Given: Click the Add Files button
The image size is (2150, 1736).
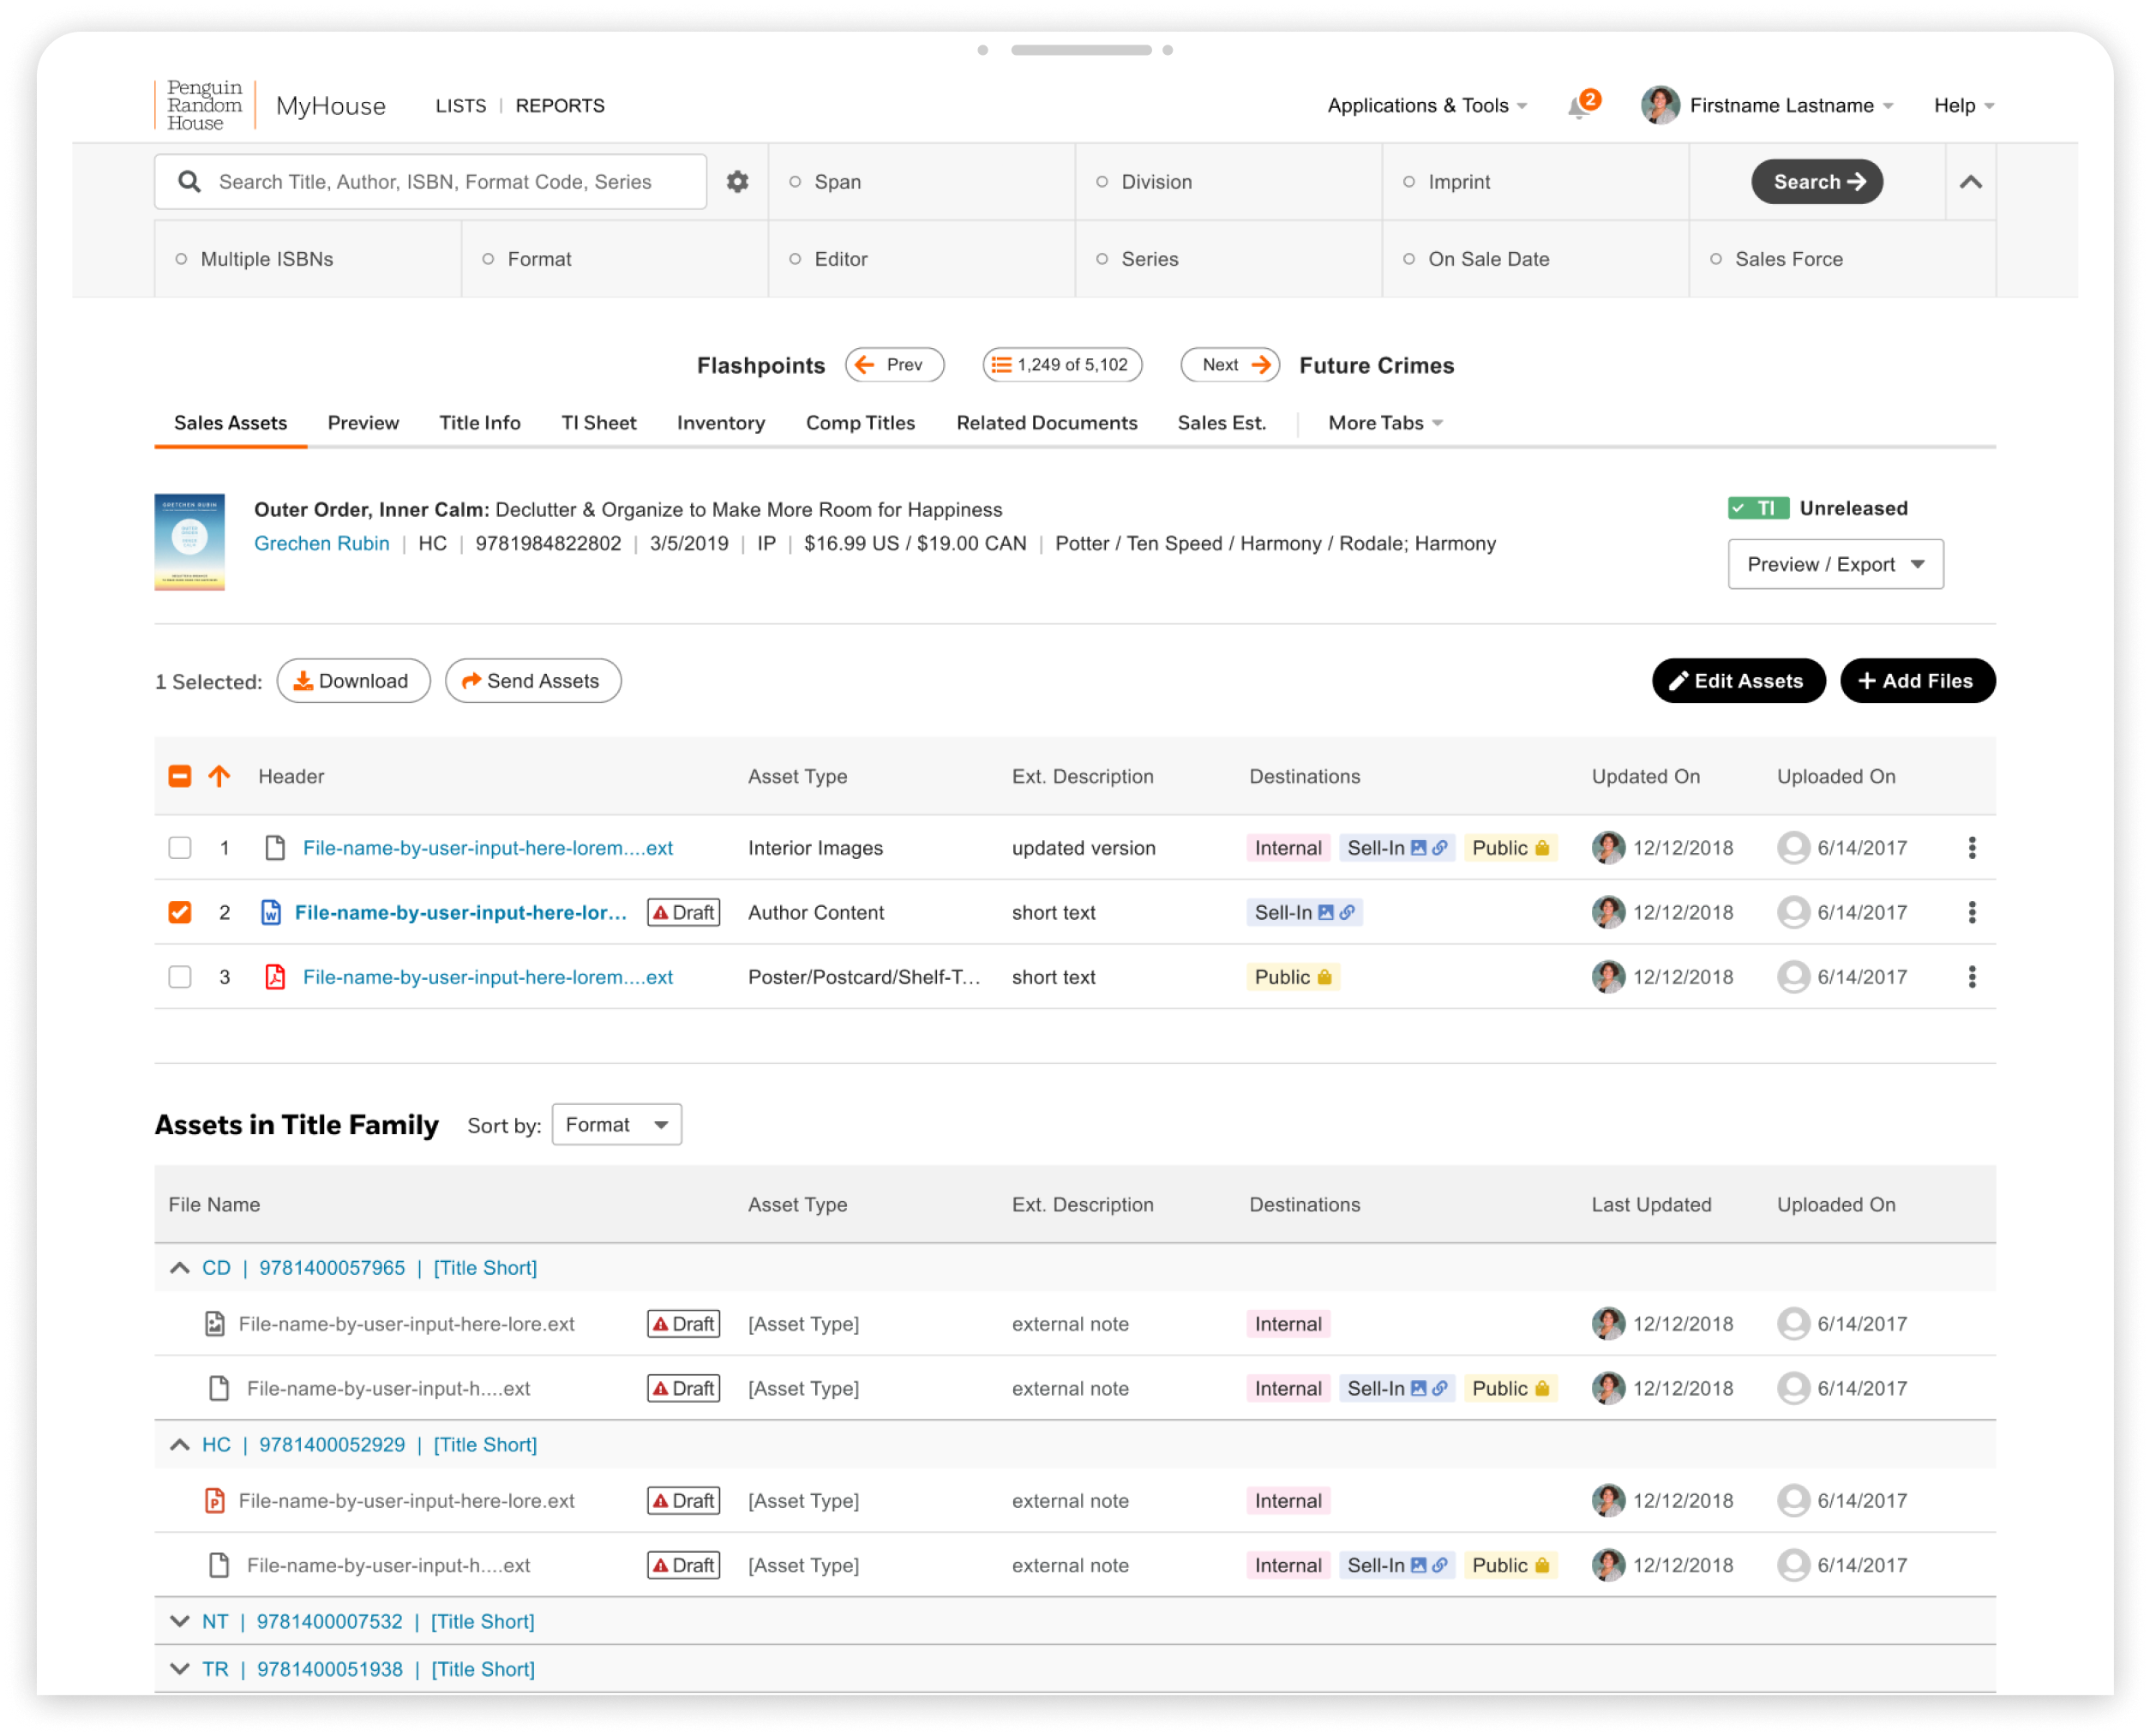Looking at the screenshot, I should tap(1916, 681).
